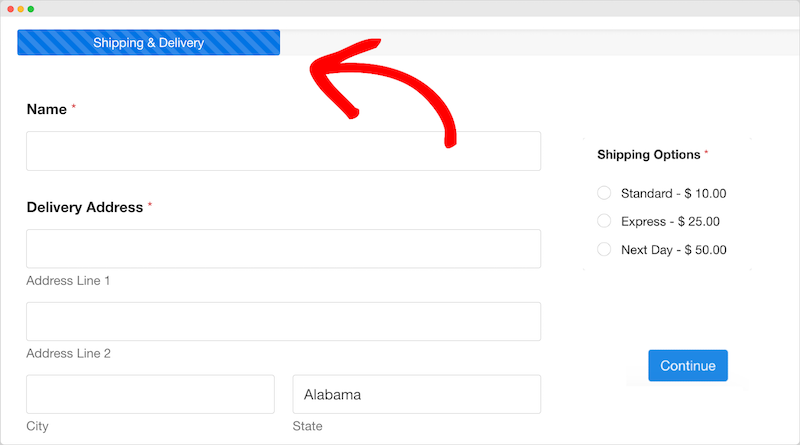Image resolution: width=800 pixels, height=445 pixels.
Task: Focus the Name input field
Action: pyautogui.click(x=283, y=151)
